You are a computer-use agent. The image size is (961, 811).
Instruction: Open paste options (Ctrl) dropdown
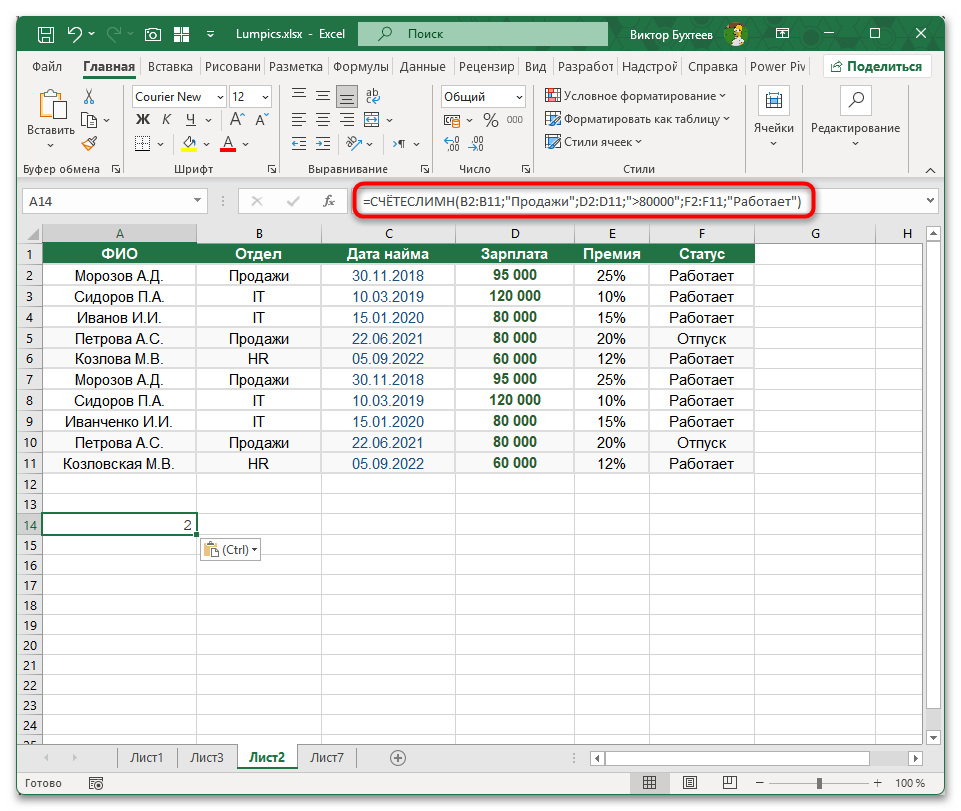(230, 550)
